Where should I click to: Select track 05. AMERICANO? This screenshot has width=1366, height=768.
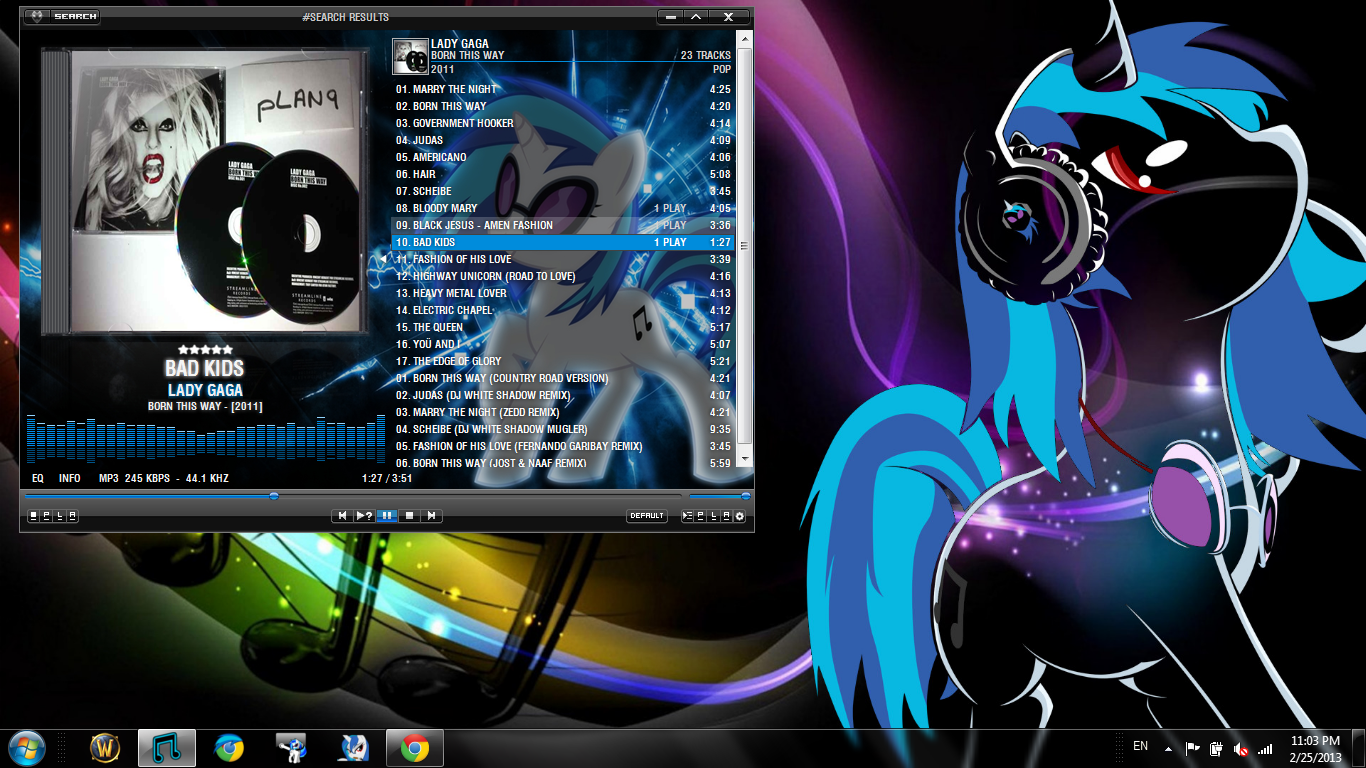[562, 157]
